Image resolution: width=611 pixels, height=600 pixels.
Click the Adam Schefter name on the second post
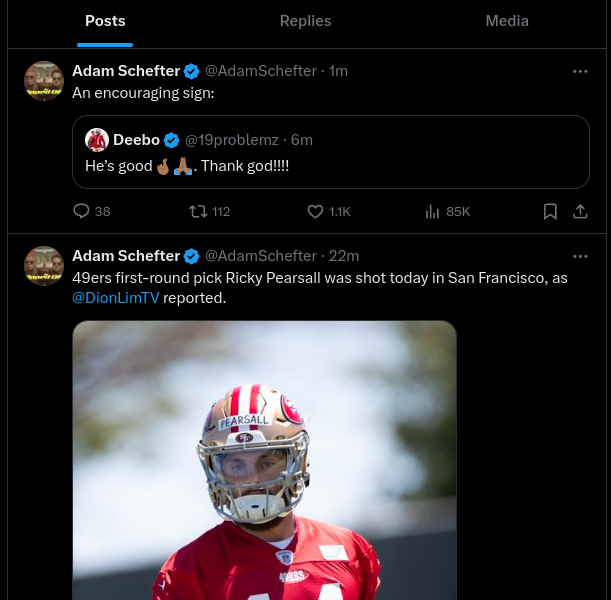pos(126,256)
